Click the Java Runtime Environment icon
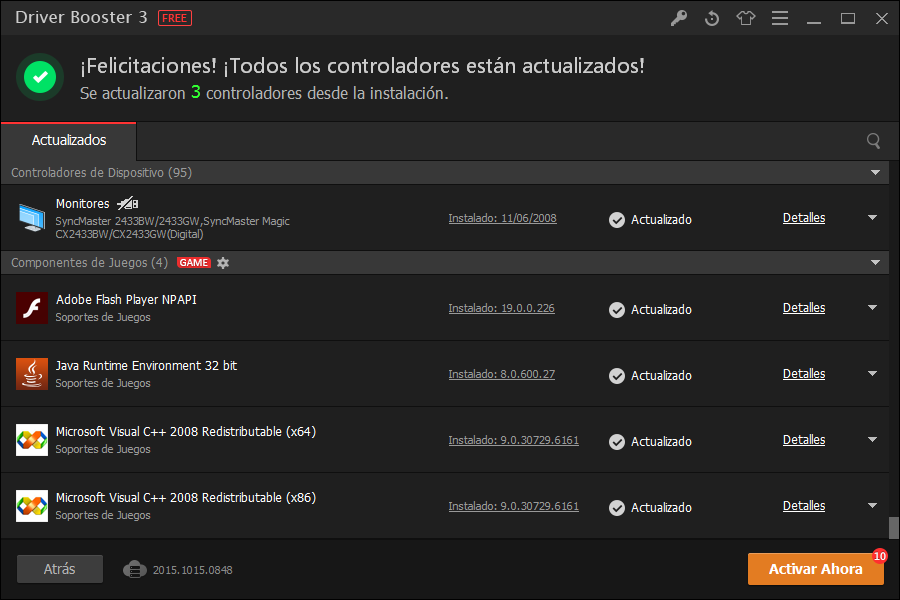900x600 pixels. click(x=32, y=374)
